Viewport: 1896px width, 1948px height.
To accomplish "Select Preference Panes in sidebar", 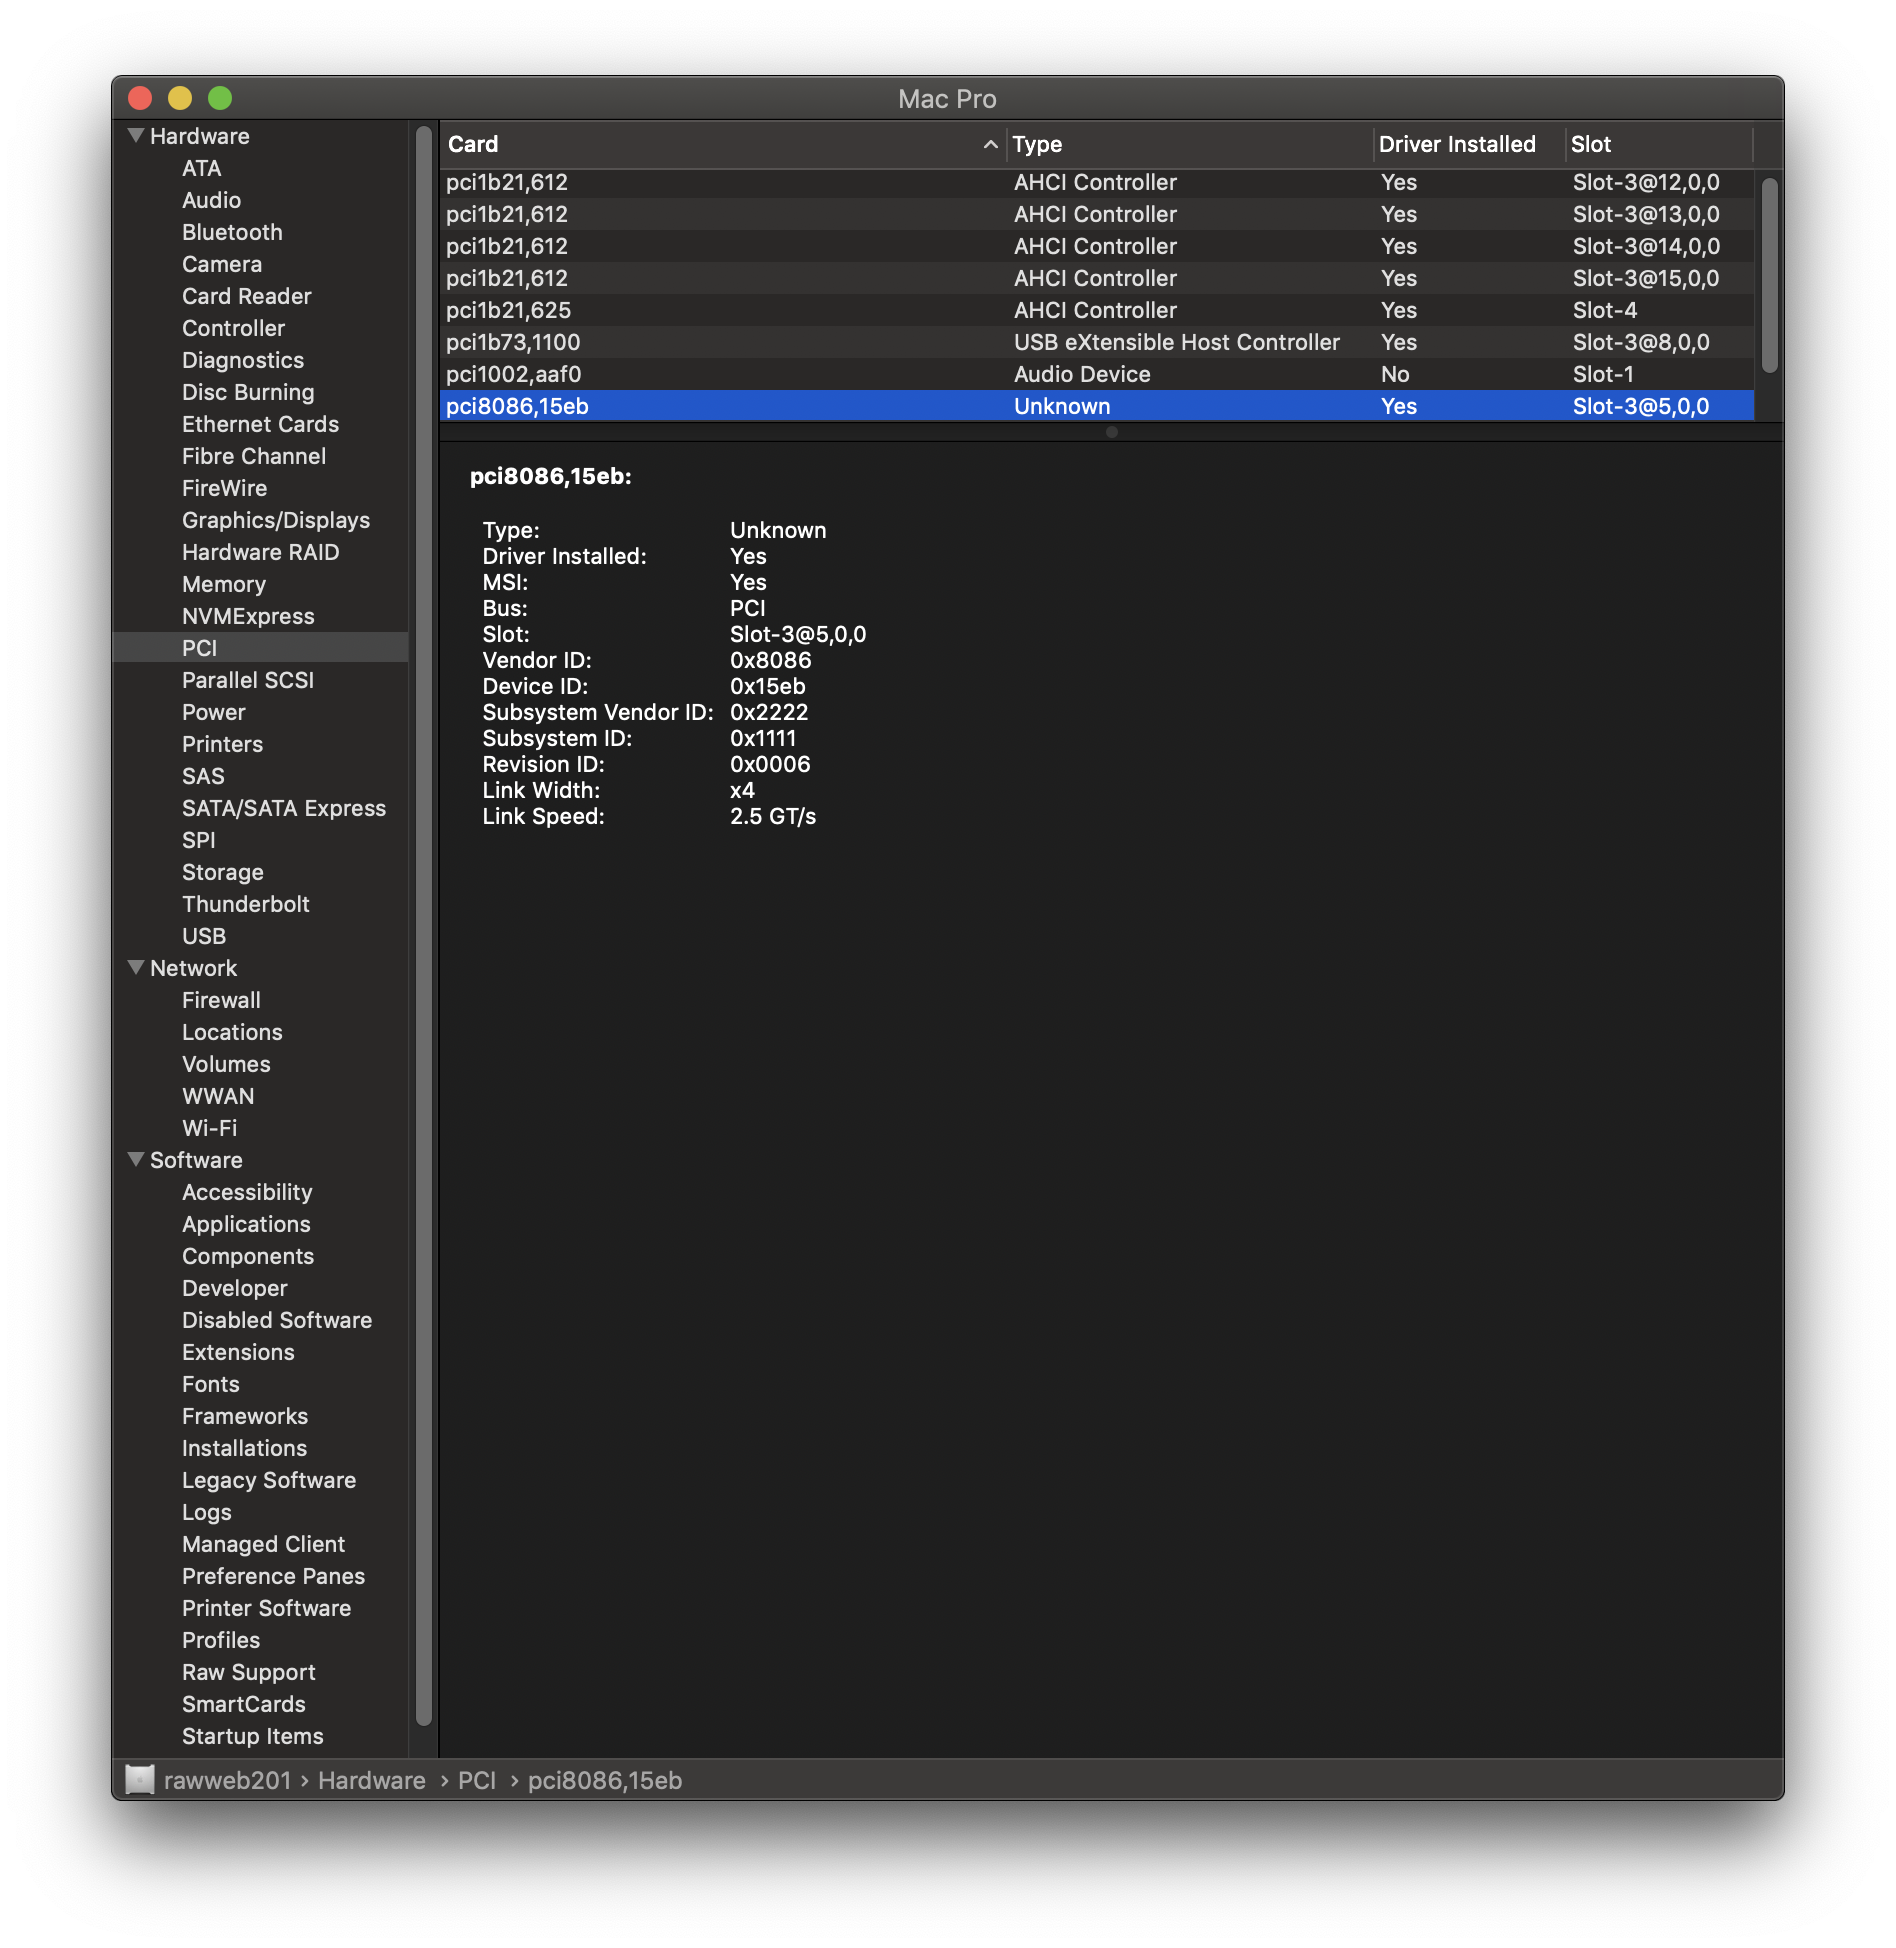I will (273, 1576).
